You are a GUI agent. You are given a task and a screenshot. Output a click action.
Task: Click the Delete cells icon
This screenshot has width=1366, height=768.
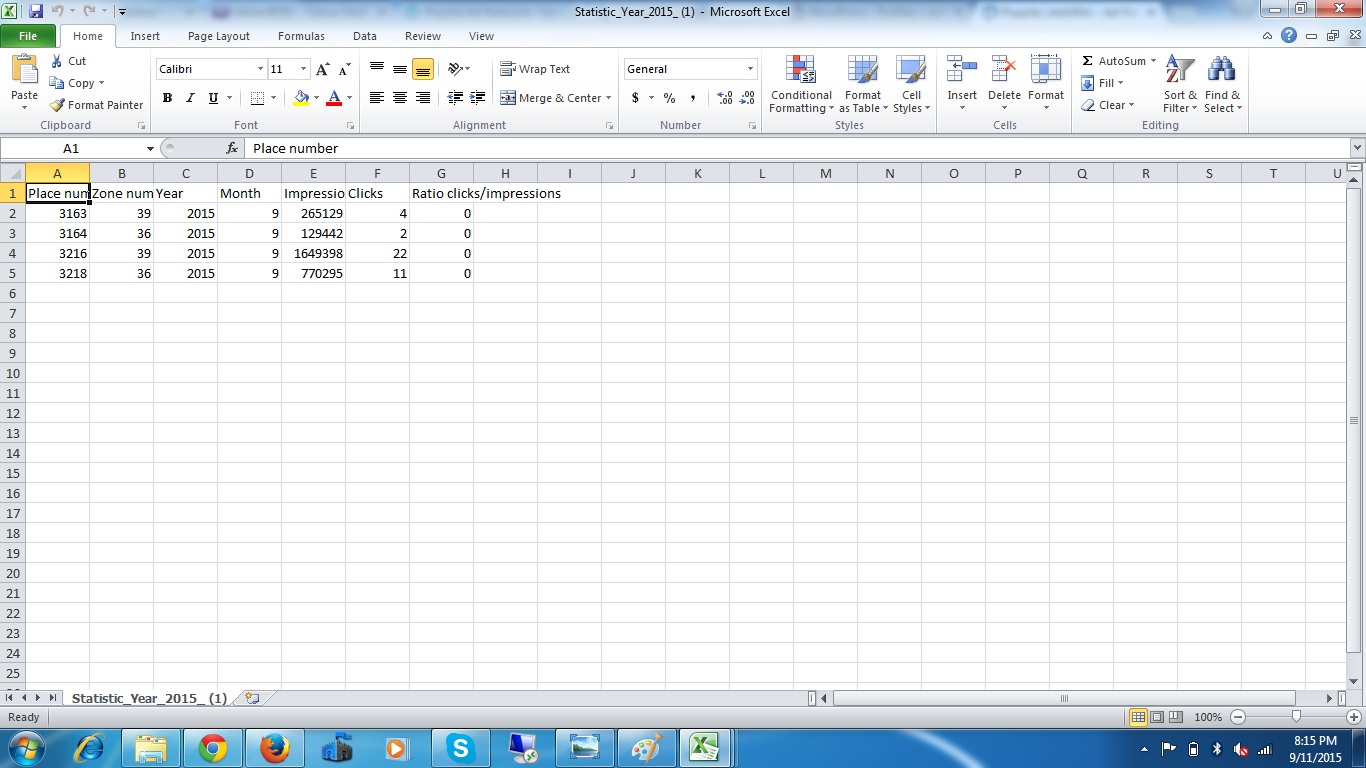pyautogui.click(x=1004, y=69)
